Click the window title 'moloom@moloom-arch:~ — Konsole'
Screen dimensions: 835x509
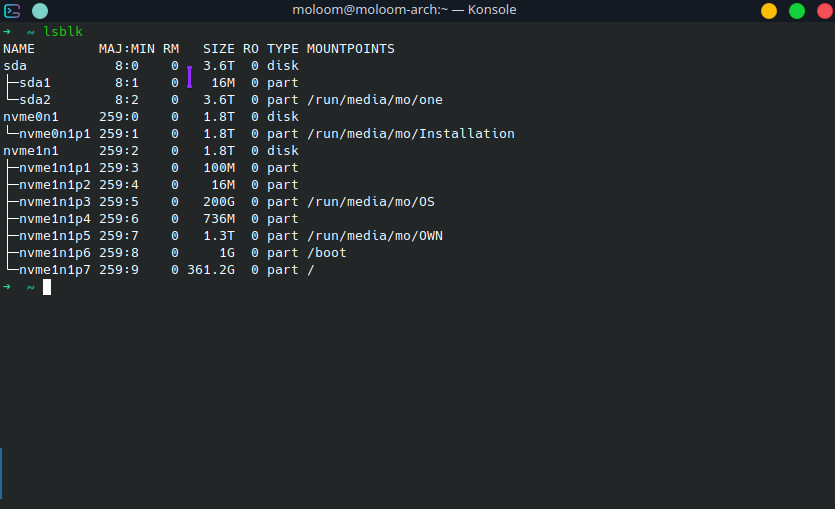pyautogui.click(x=417, y=11)
